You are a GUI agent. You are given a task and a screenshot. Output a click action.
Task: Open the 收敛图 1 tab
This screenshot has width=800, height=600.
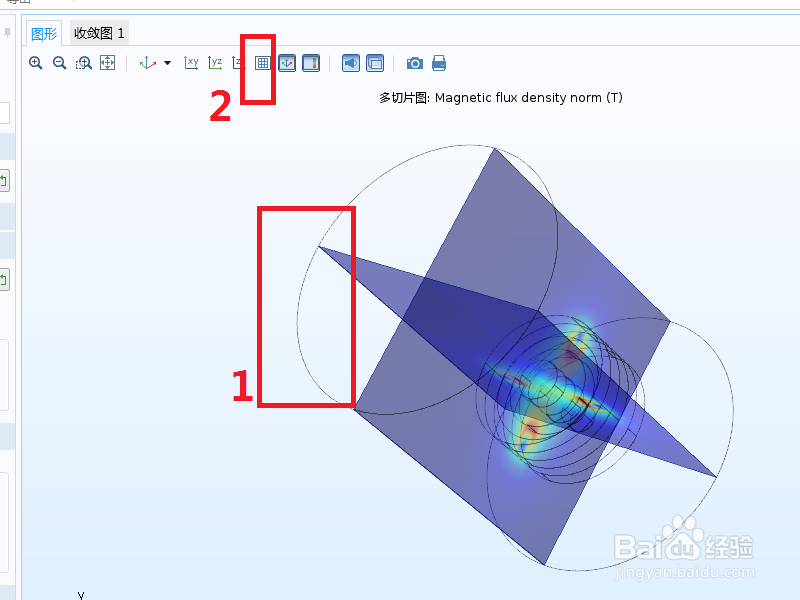click(x=99, y=33)
